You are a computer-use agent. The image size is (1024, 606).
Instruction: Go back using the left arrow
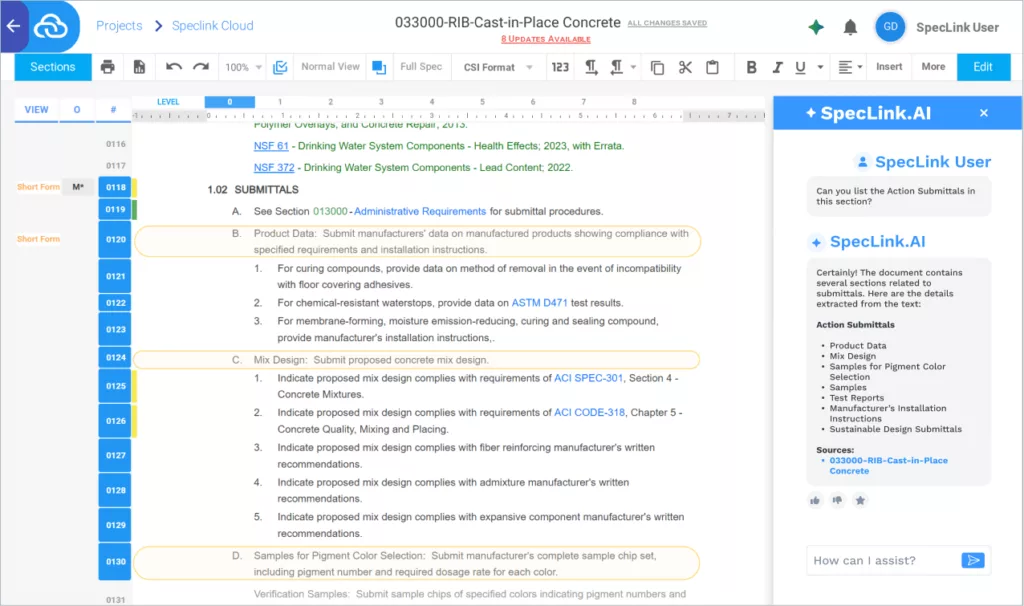point(13,26)
